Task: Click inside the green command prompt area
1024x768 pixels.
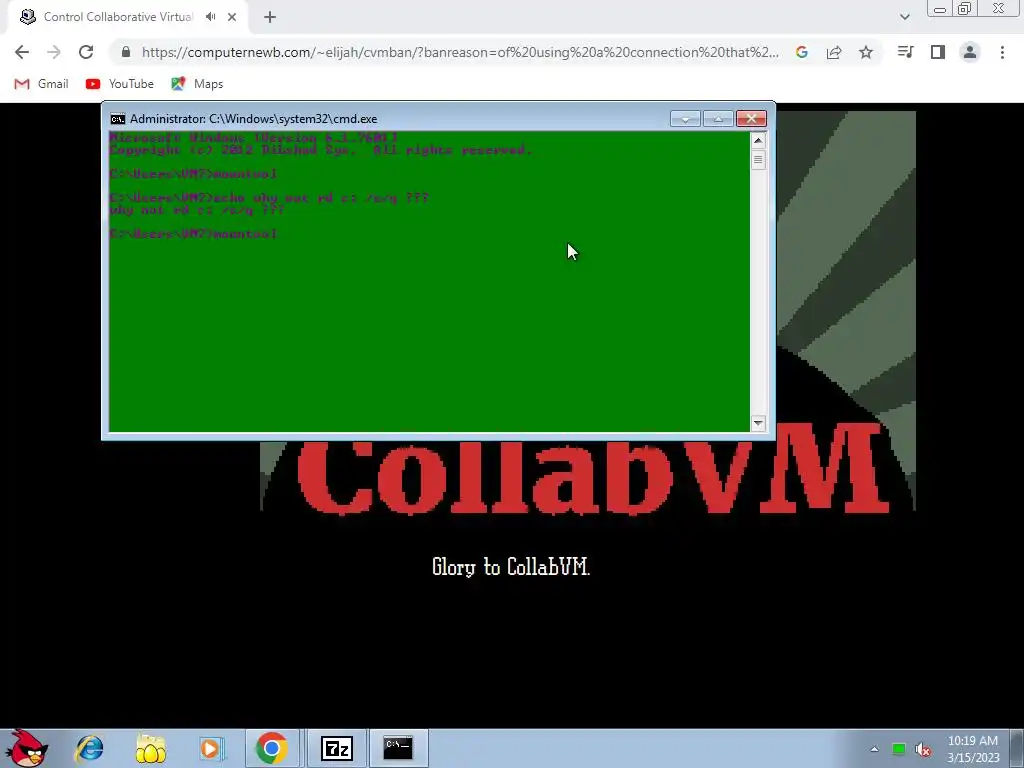Action: pyautogui.click(x=429, y=281)
